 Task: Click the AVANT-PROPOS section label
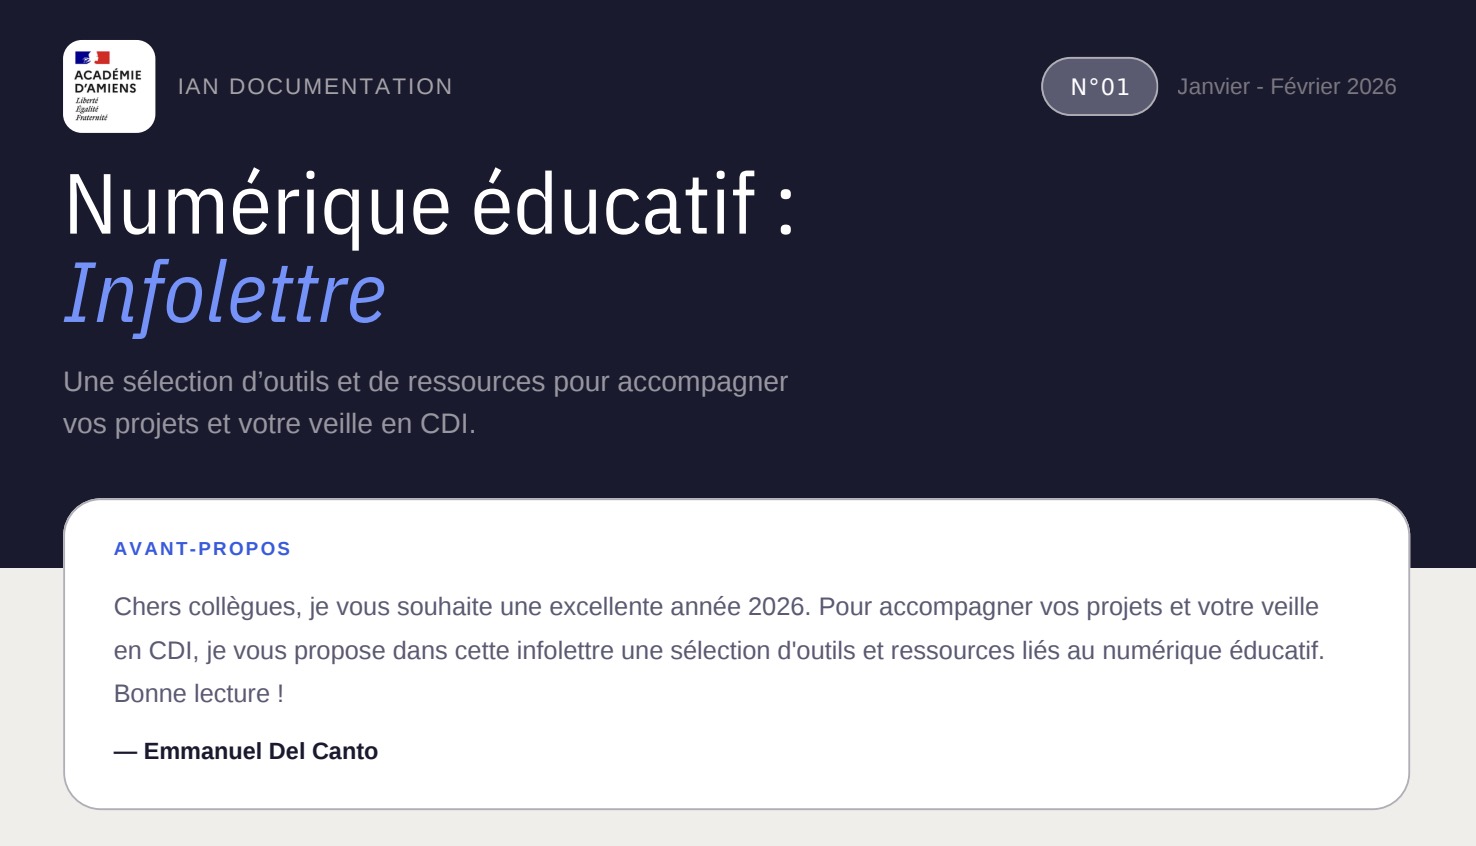tap(202, 549)
